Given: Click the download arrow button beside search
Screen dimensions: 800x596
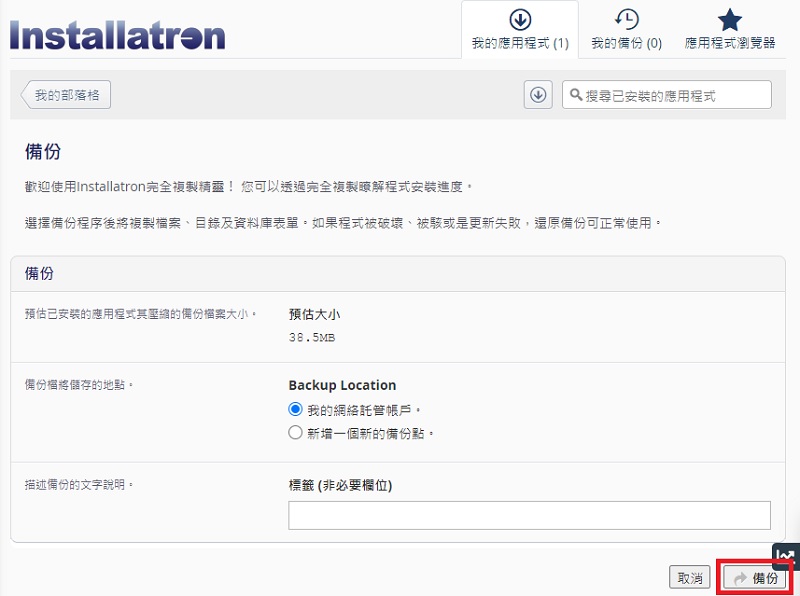Looking at the screenshot, I should 538,95.
